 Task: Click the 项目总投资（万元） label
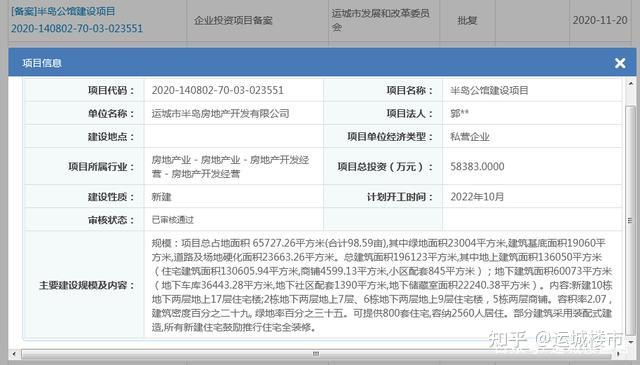(385, 167)
